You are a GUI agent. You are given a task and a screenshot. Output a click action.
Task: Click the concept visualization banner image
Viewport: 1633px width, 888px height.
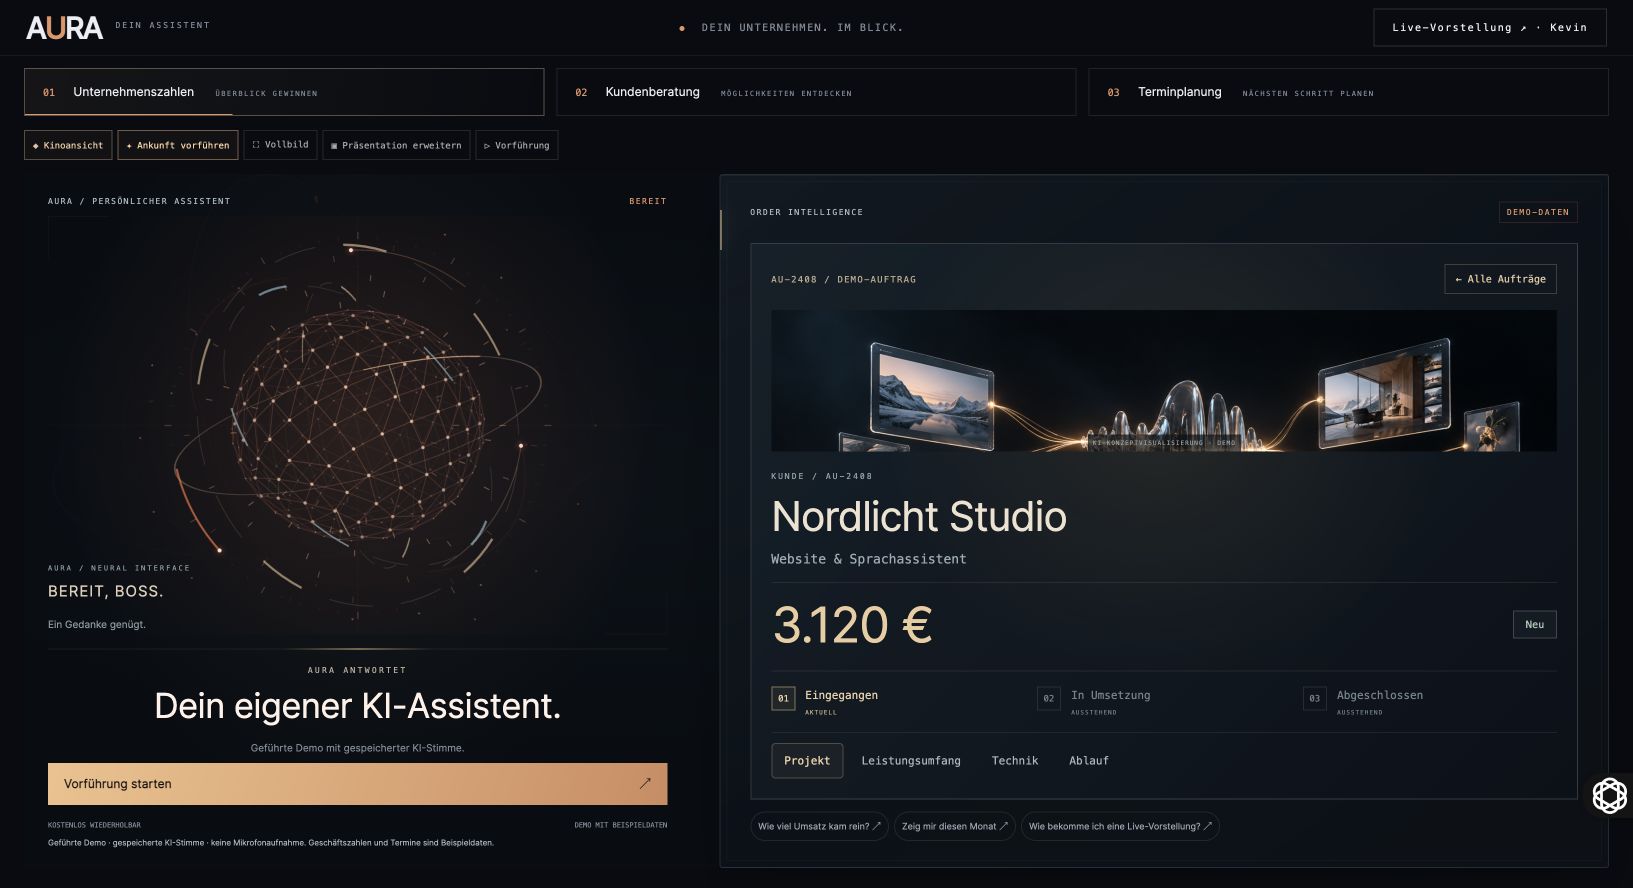[x=1163, y=381]
